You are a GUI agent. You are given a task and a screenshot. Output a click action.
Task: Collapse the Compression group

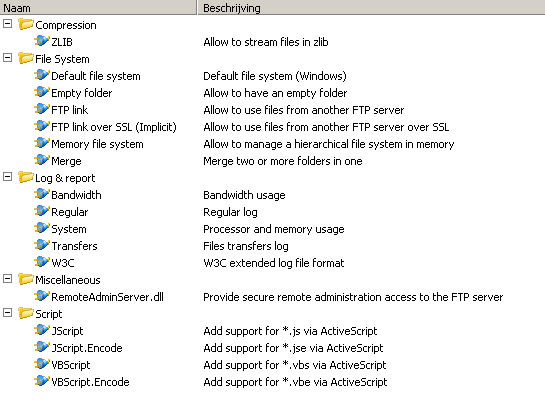[x=7, y=24]
